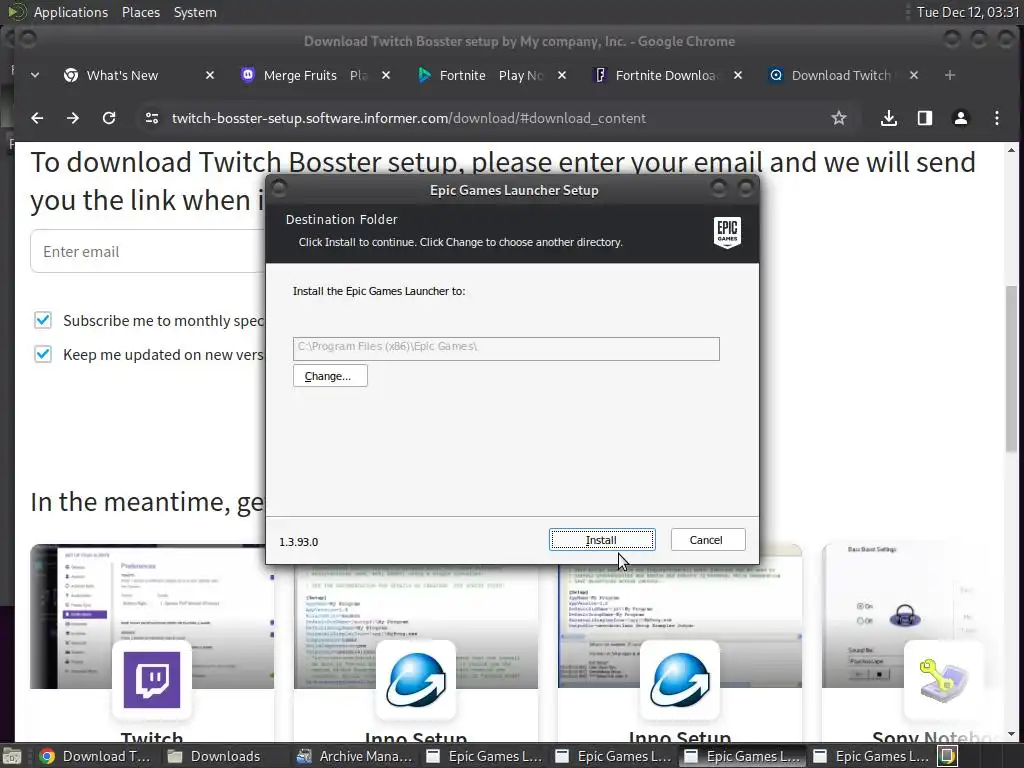Click the Enter email field
Image resolution: width=1024 pixels, height=768 pixels.
[x=148, y=251]
